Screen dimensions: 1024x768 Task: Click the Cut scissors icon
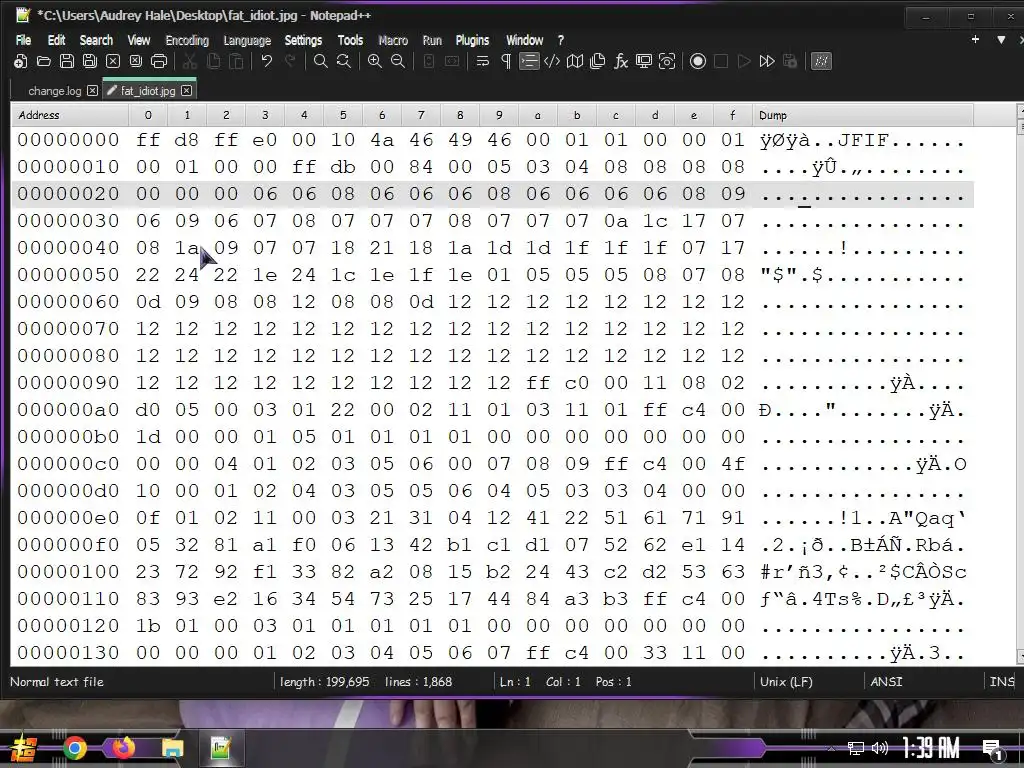tap(190, 61)
